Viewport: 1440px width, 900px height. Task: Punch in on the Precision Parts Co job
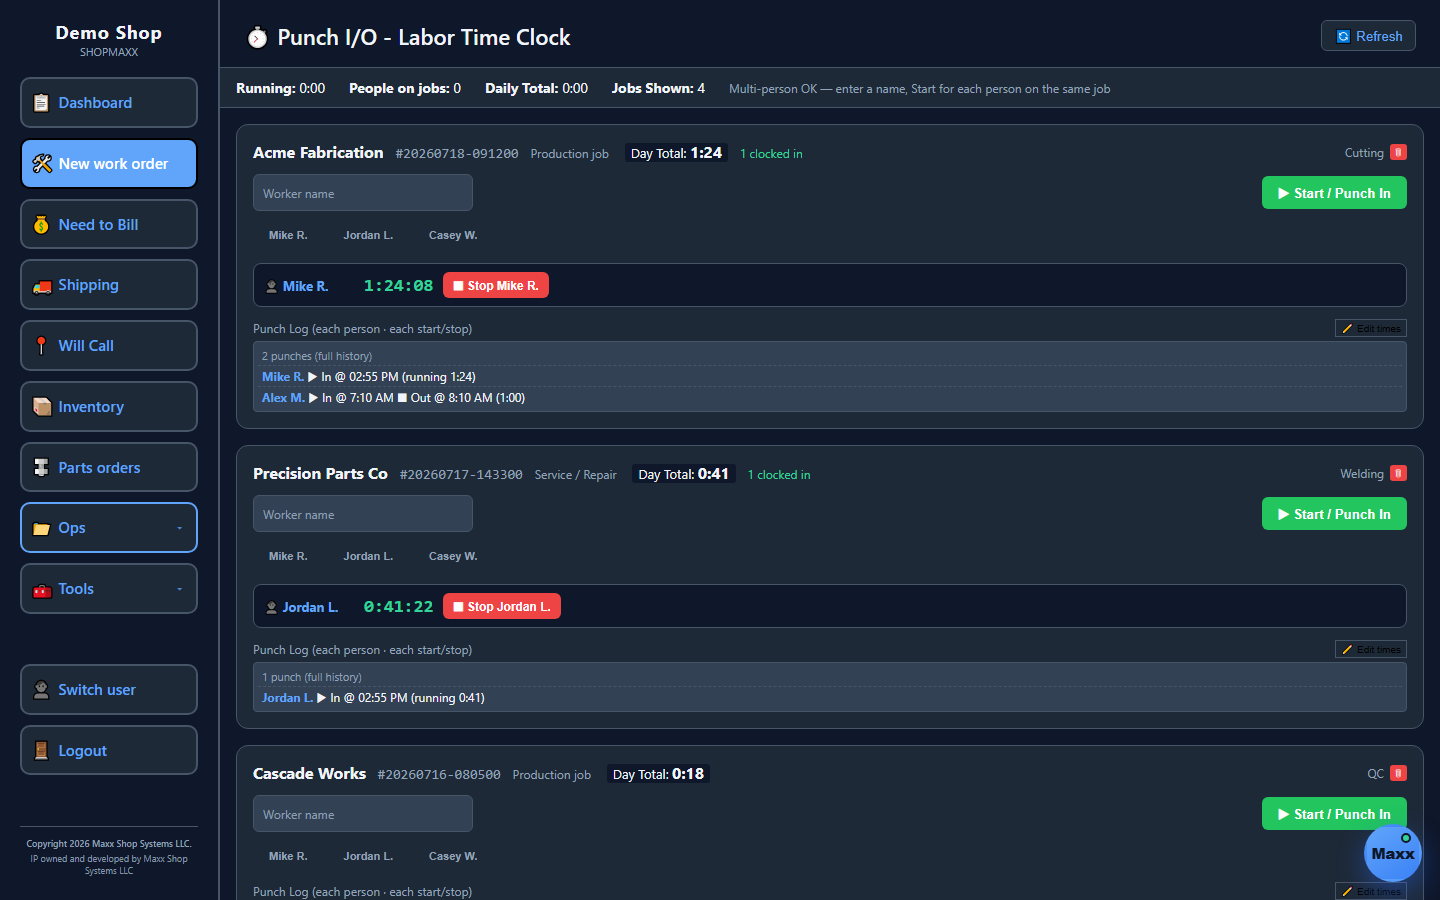[1334, 514]
